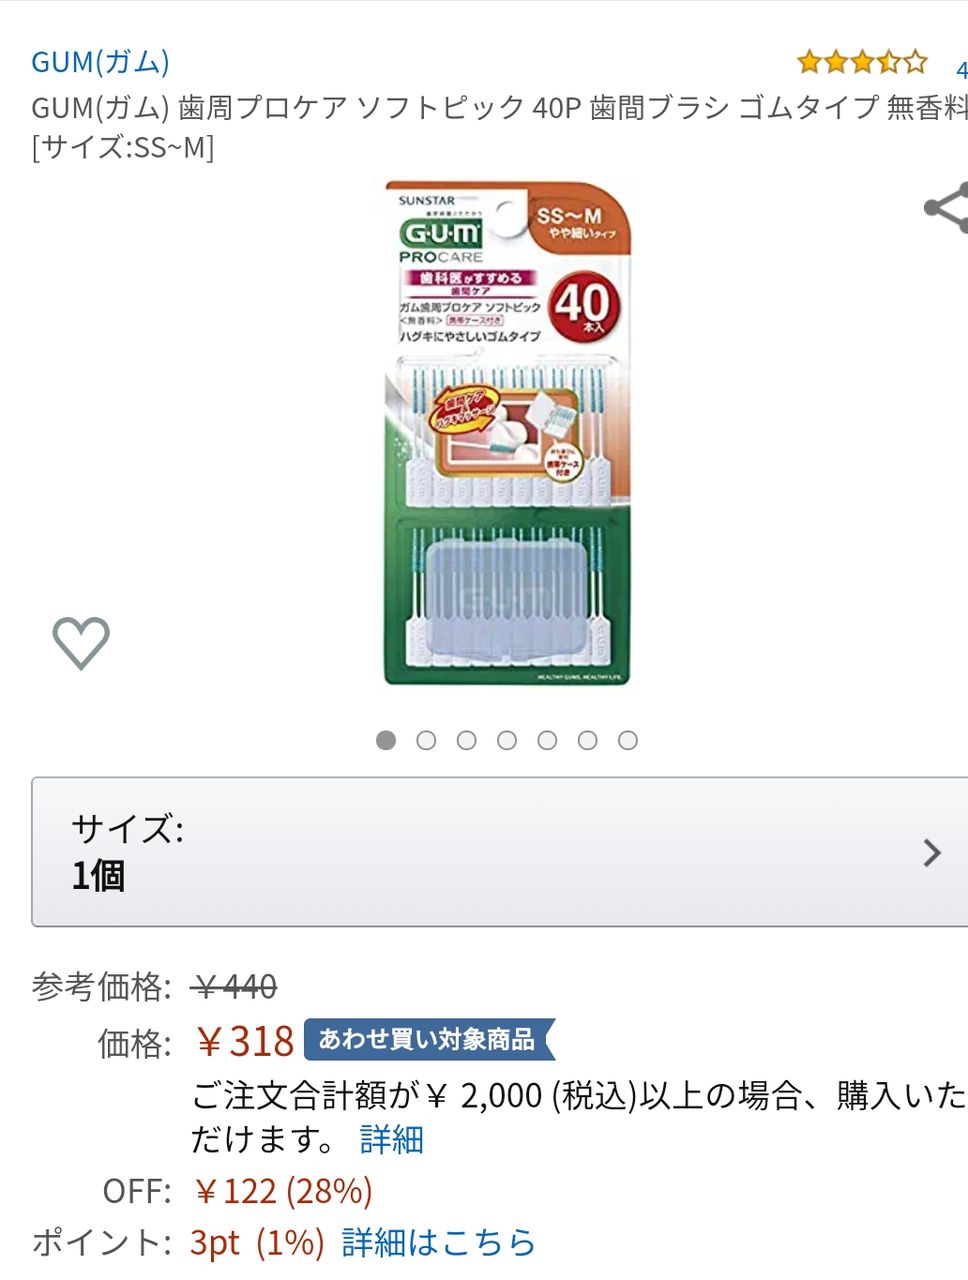Tap the ￥318 price

pos(245,1042)
